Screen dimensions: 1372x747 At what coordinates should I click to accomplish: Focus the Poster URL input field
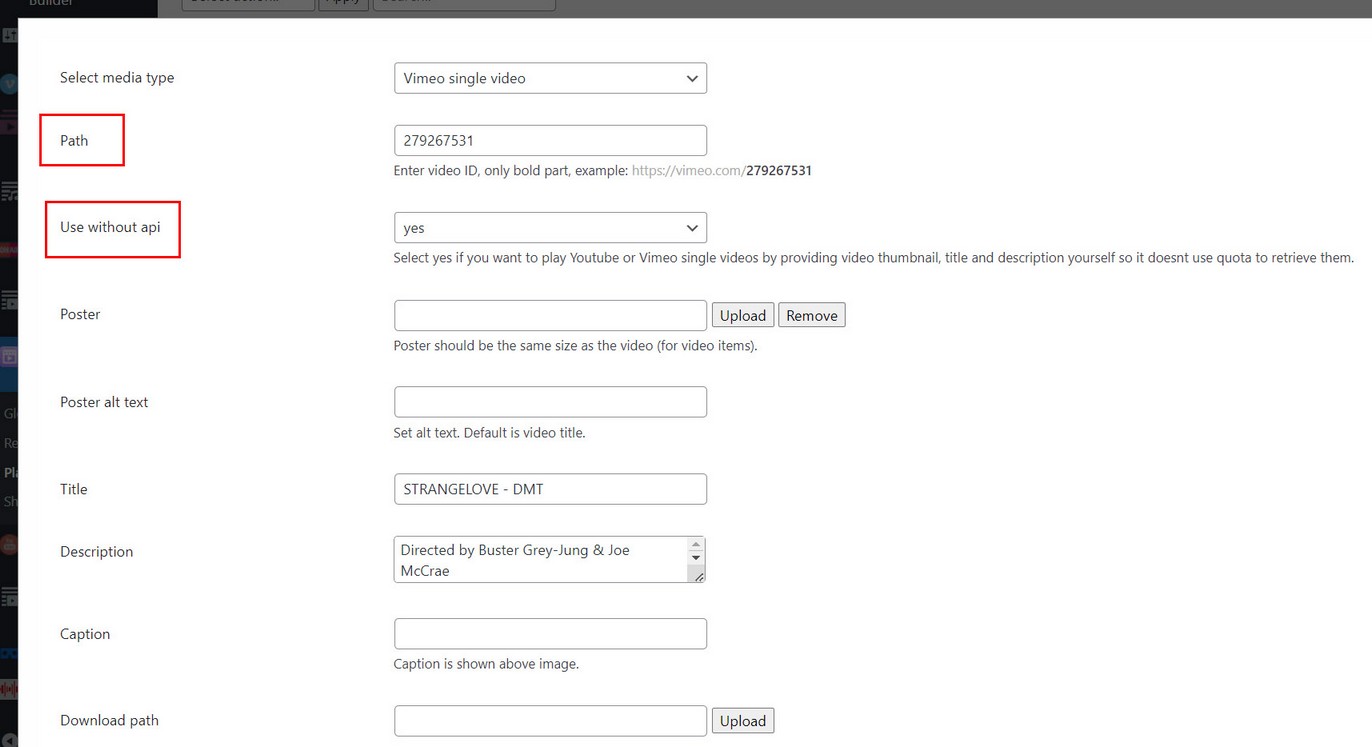pos(550,315)
